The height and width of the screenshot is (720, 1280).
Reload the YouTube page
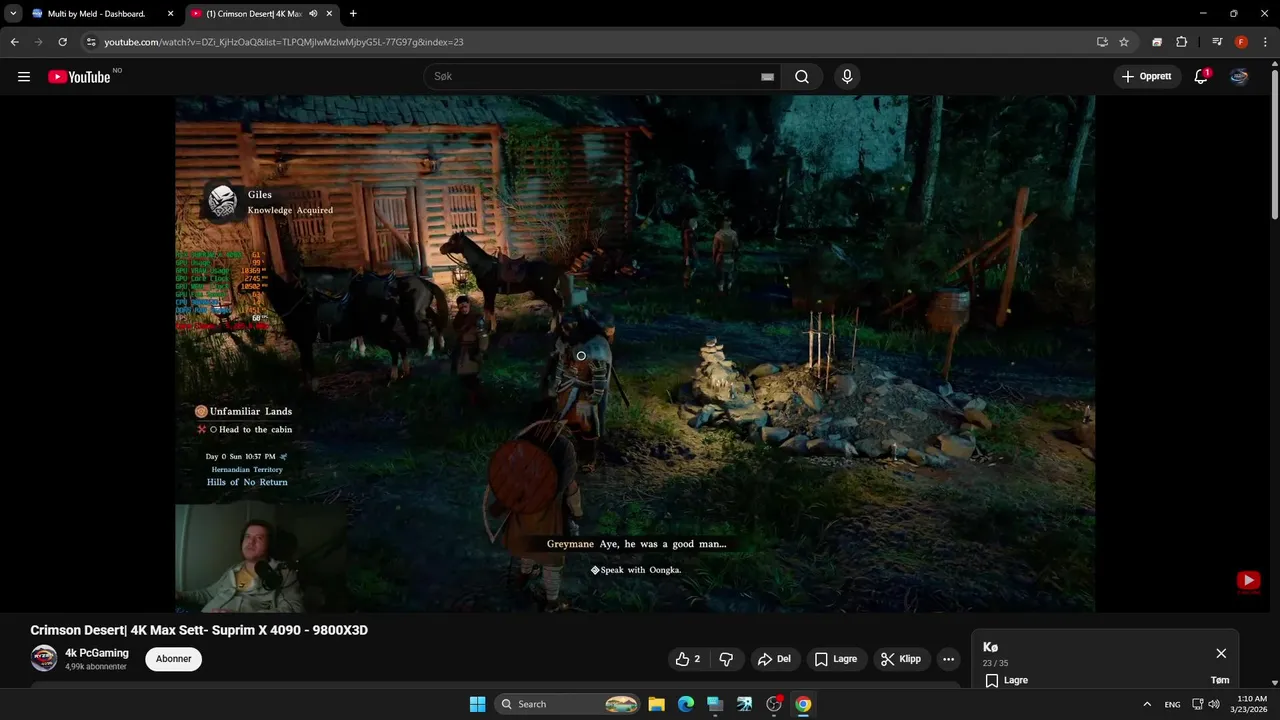pos(62,42)
